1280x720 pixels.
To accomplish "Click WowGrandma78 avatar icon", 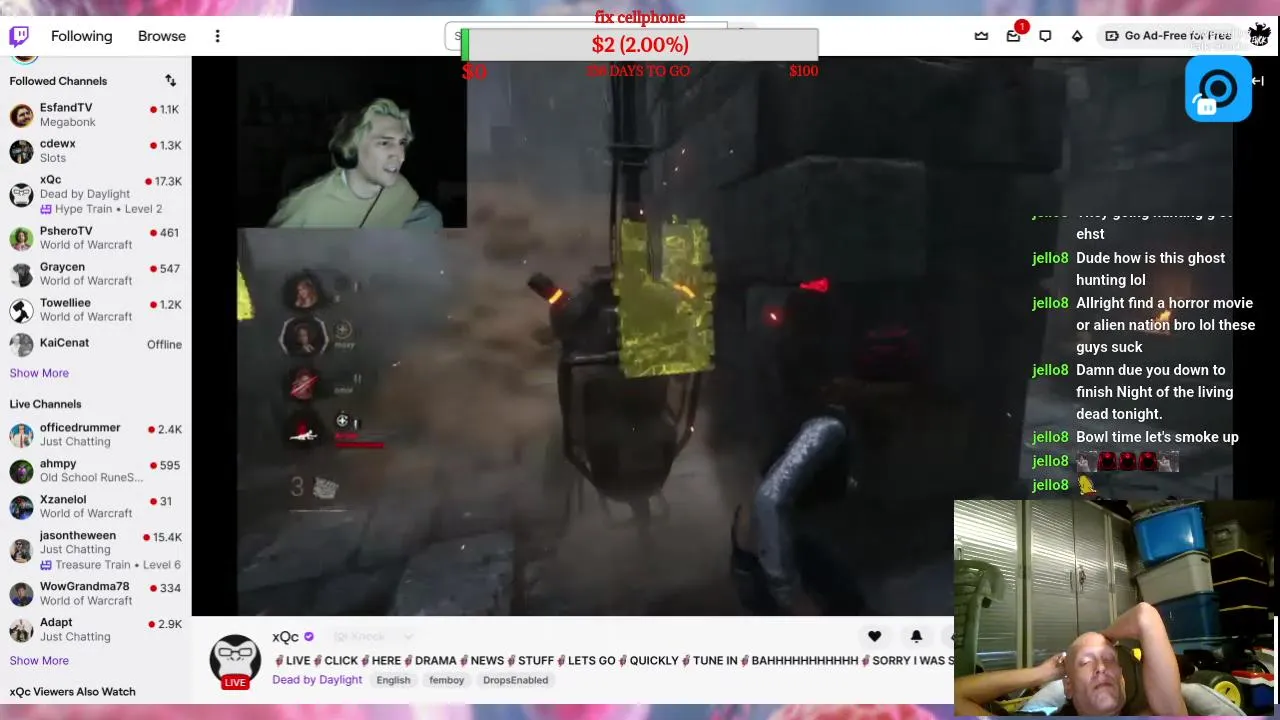I will point(21,594).
